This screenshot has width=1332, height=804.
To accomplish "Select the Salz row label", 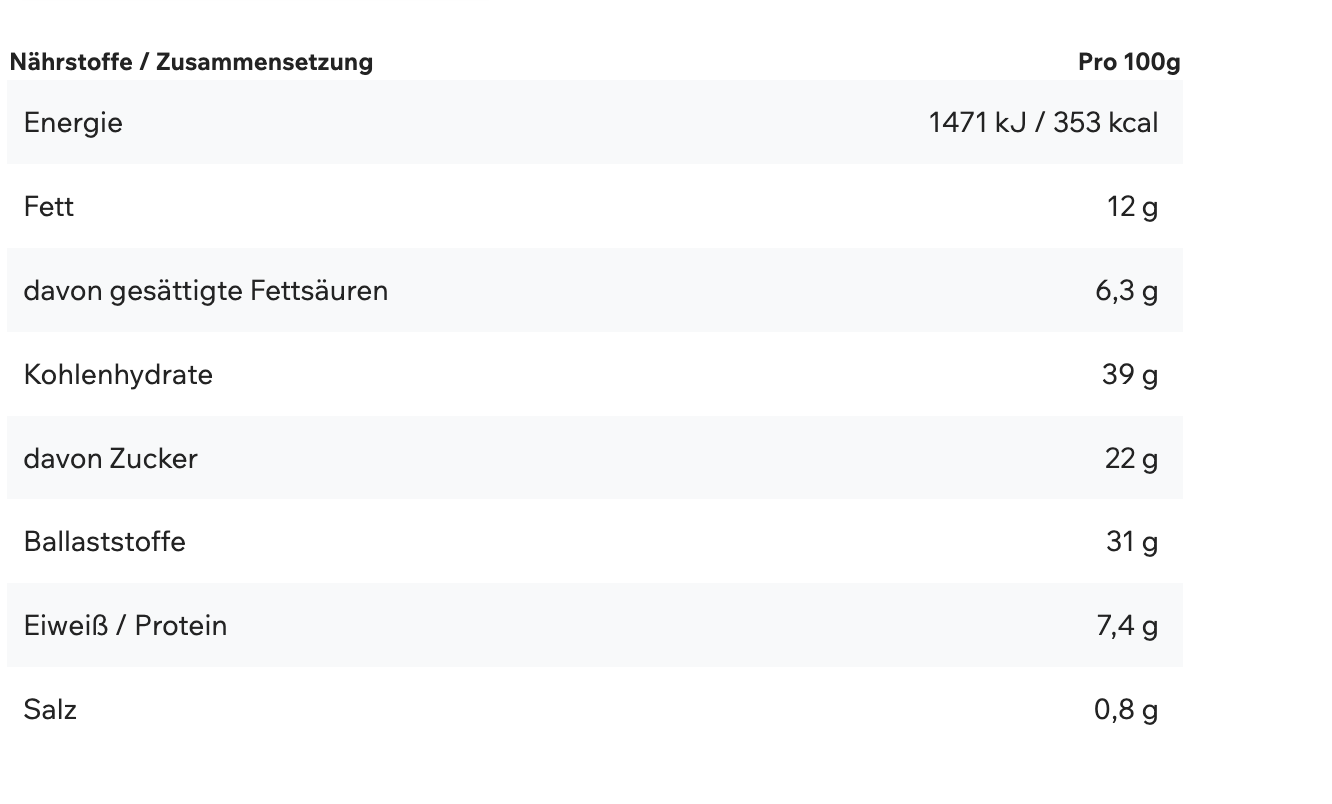I will tap(50, 710).
